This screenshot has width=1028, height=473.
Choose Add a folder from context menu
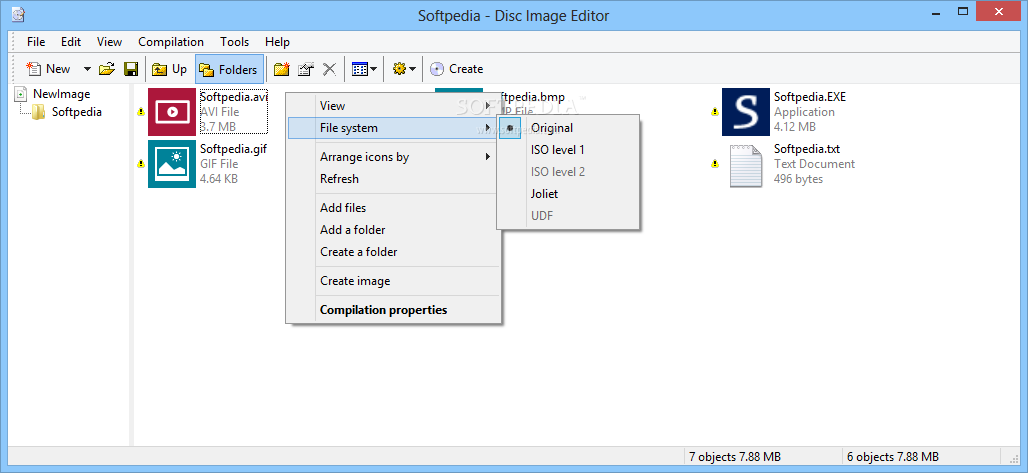coord(393,230)
